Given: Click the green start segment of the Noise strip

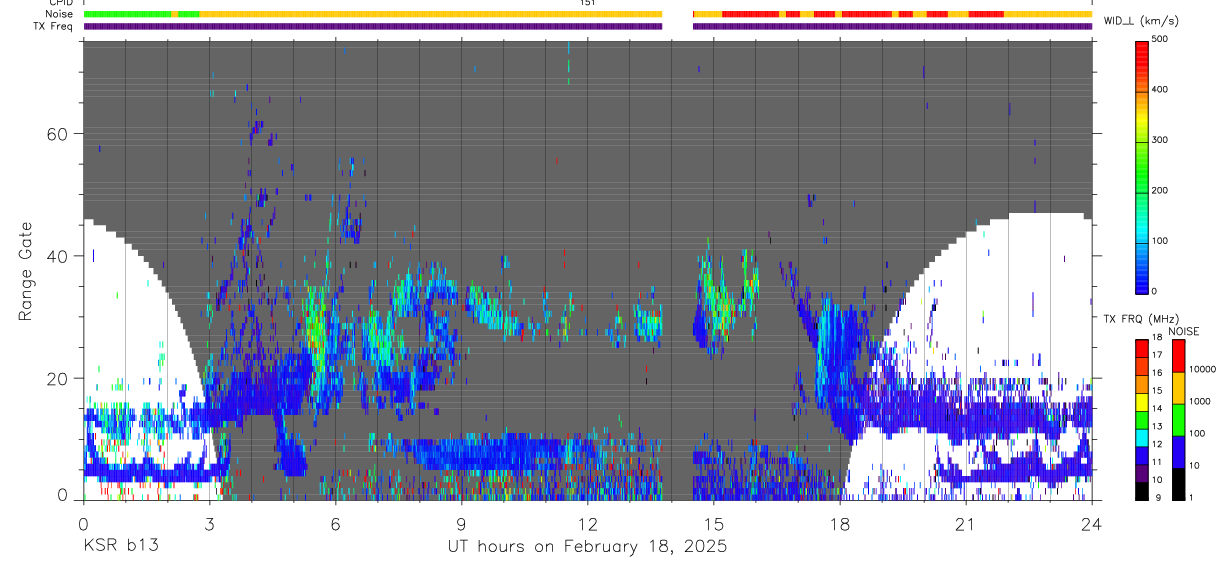Looking at the screenshot, I should [128, 14].
